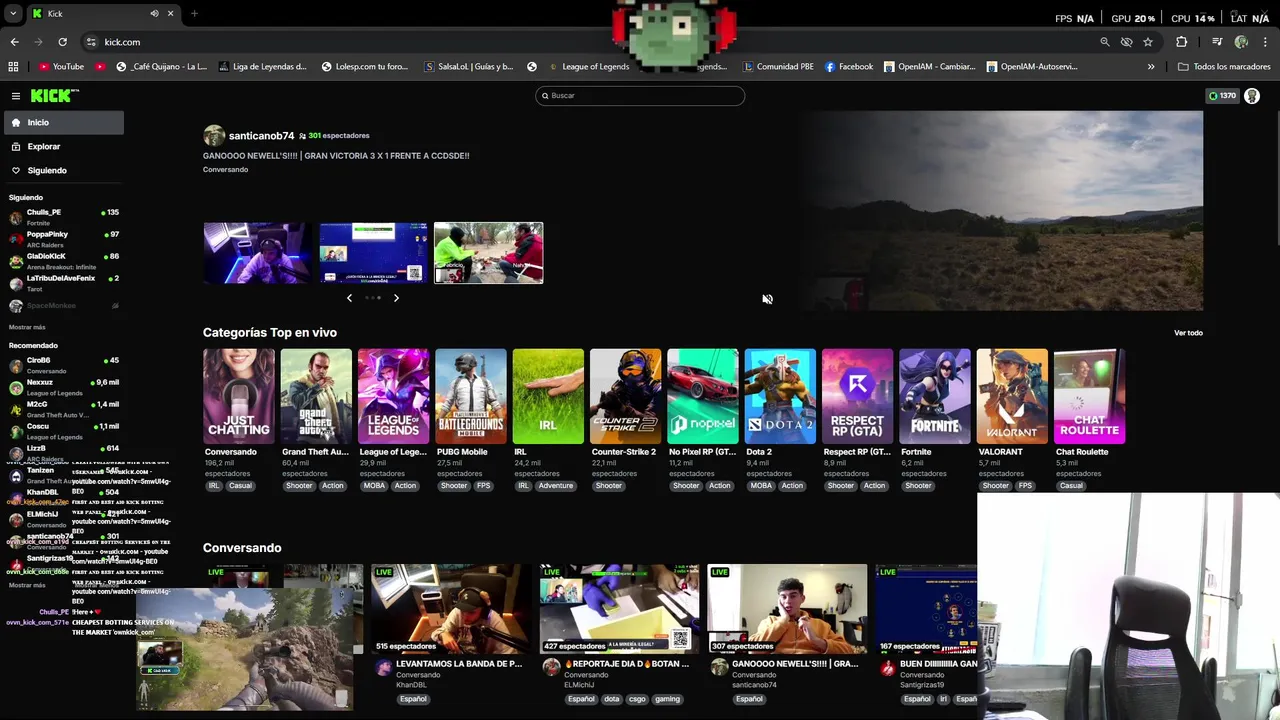Screen dimensions: 1280x720
Task: Open the Conversando section heading
Action: pyautogui.click(x=242, y=548)
